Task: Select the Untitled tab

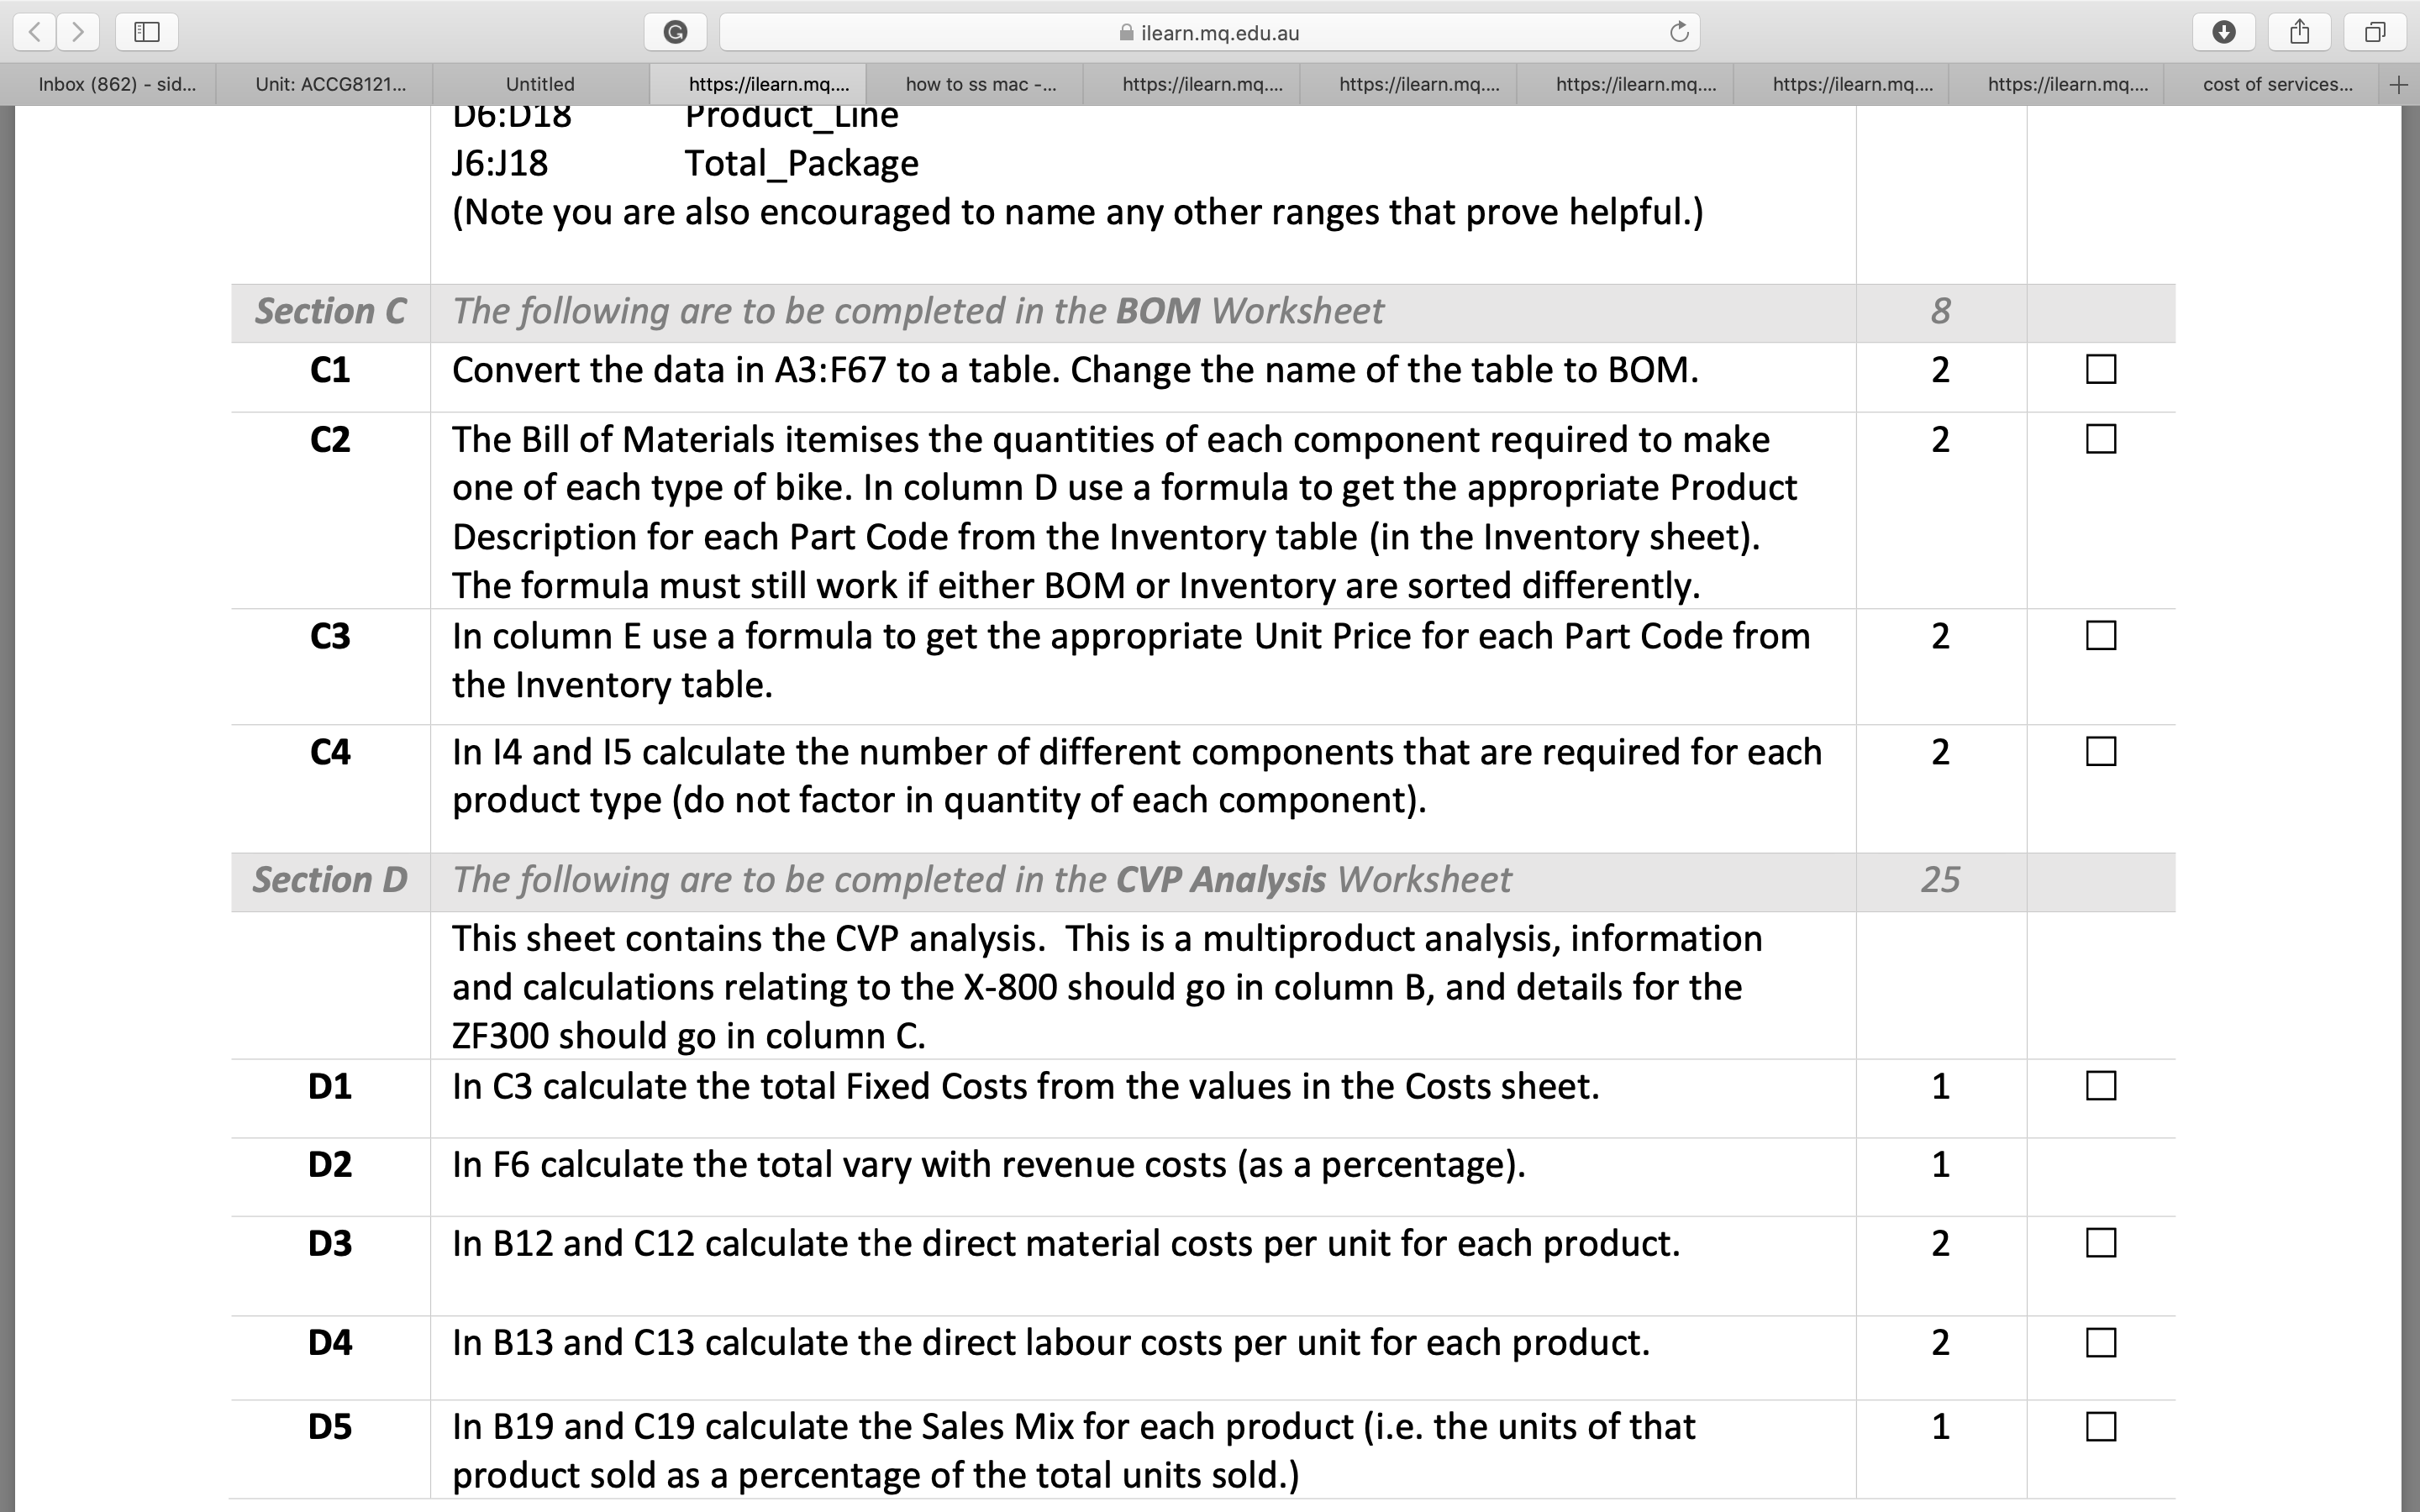Action: (539, 84)
